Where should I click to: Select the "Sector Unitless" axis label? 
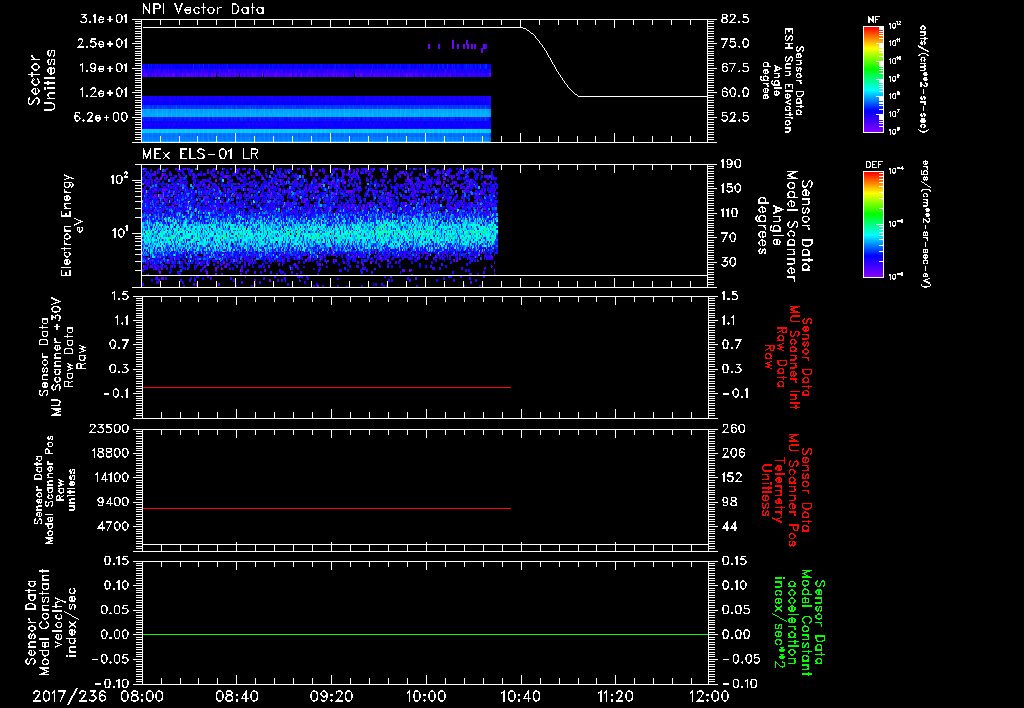click(x=42, y=80)
